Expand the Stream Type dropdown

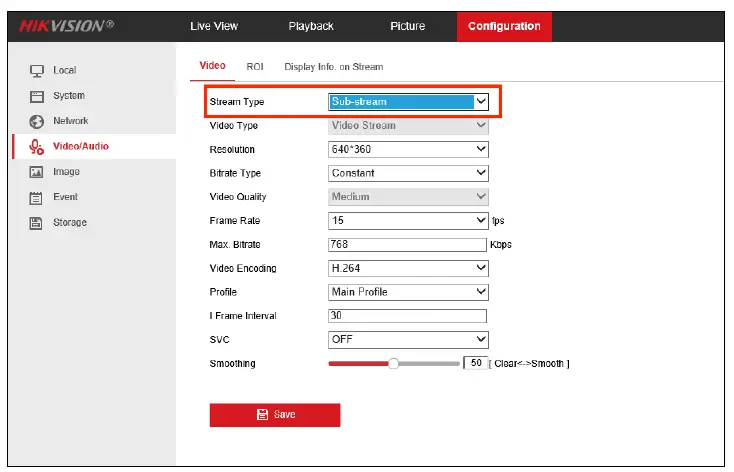pyautogui.click(x=408, y=102)
